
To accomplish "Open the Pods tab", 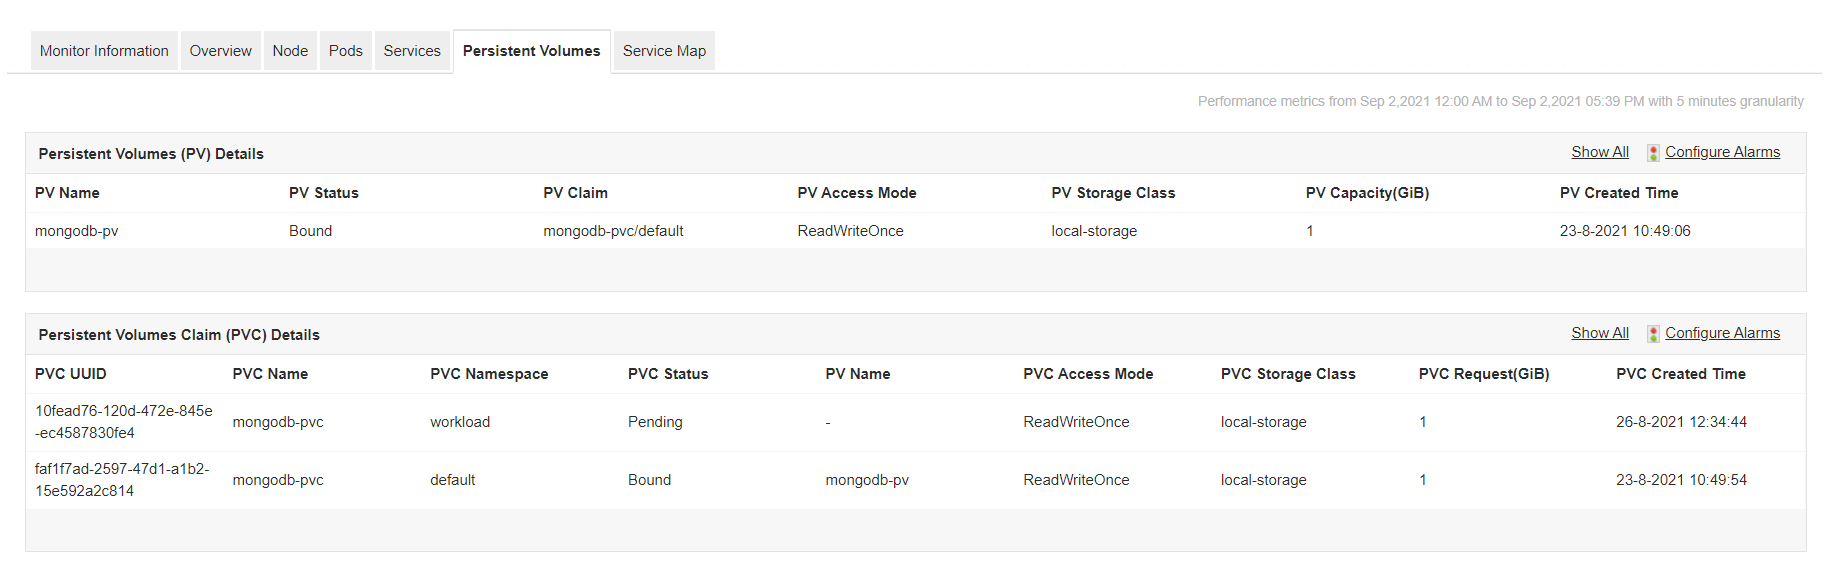I will [345, 51].
